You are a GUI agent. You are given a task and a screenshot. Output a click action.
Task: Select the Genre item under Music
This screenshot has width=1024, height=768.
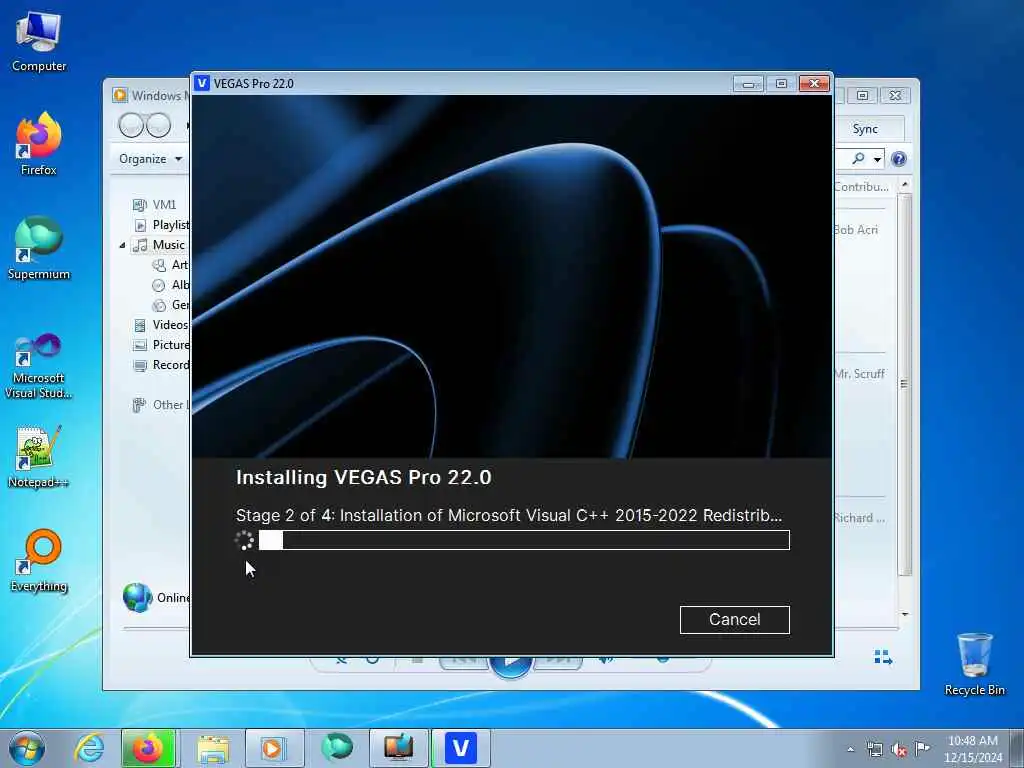170,305
